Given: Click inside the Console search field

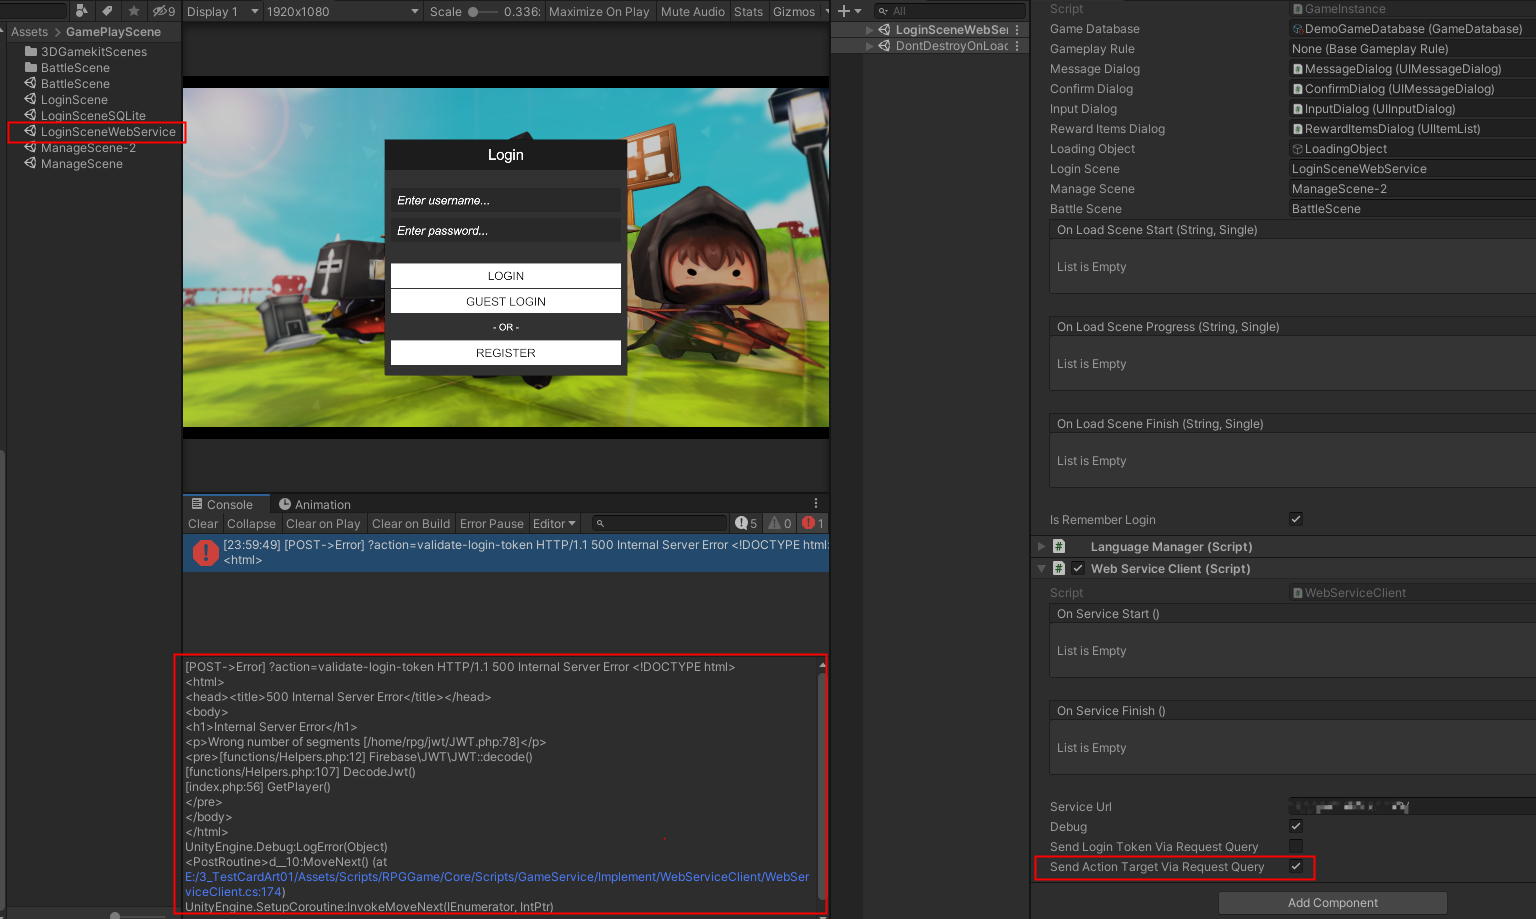Looking at the screenshot, I should [658, 523].
